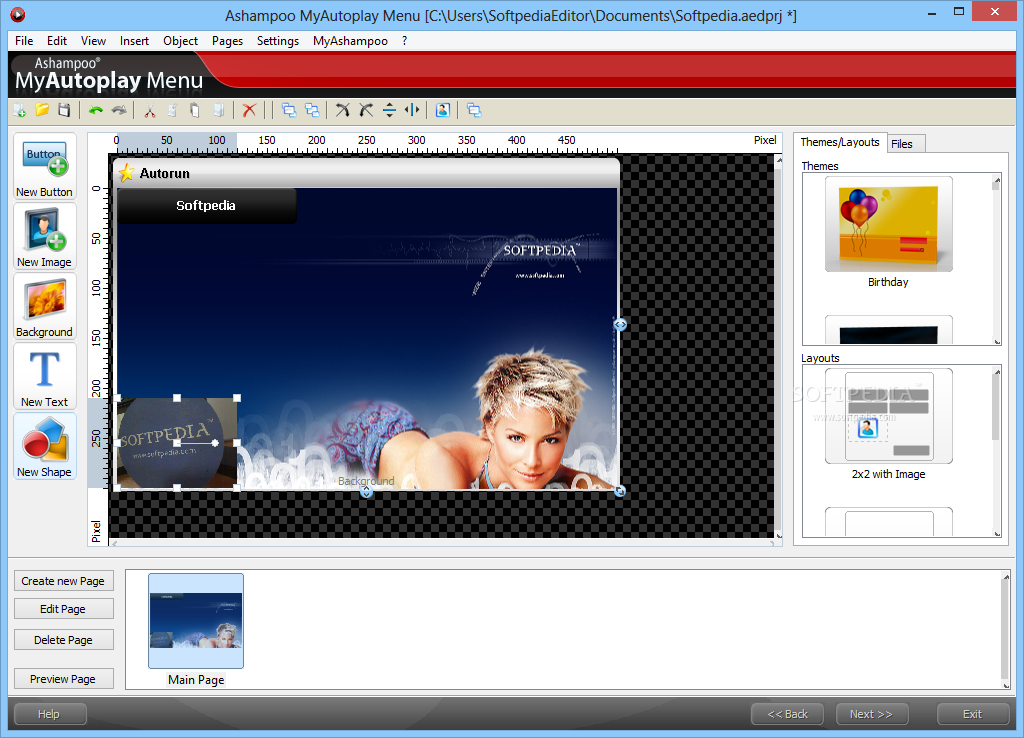Click the last overlapping-windows toolbar icon

(474, 110)
